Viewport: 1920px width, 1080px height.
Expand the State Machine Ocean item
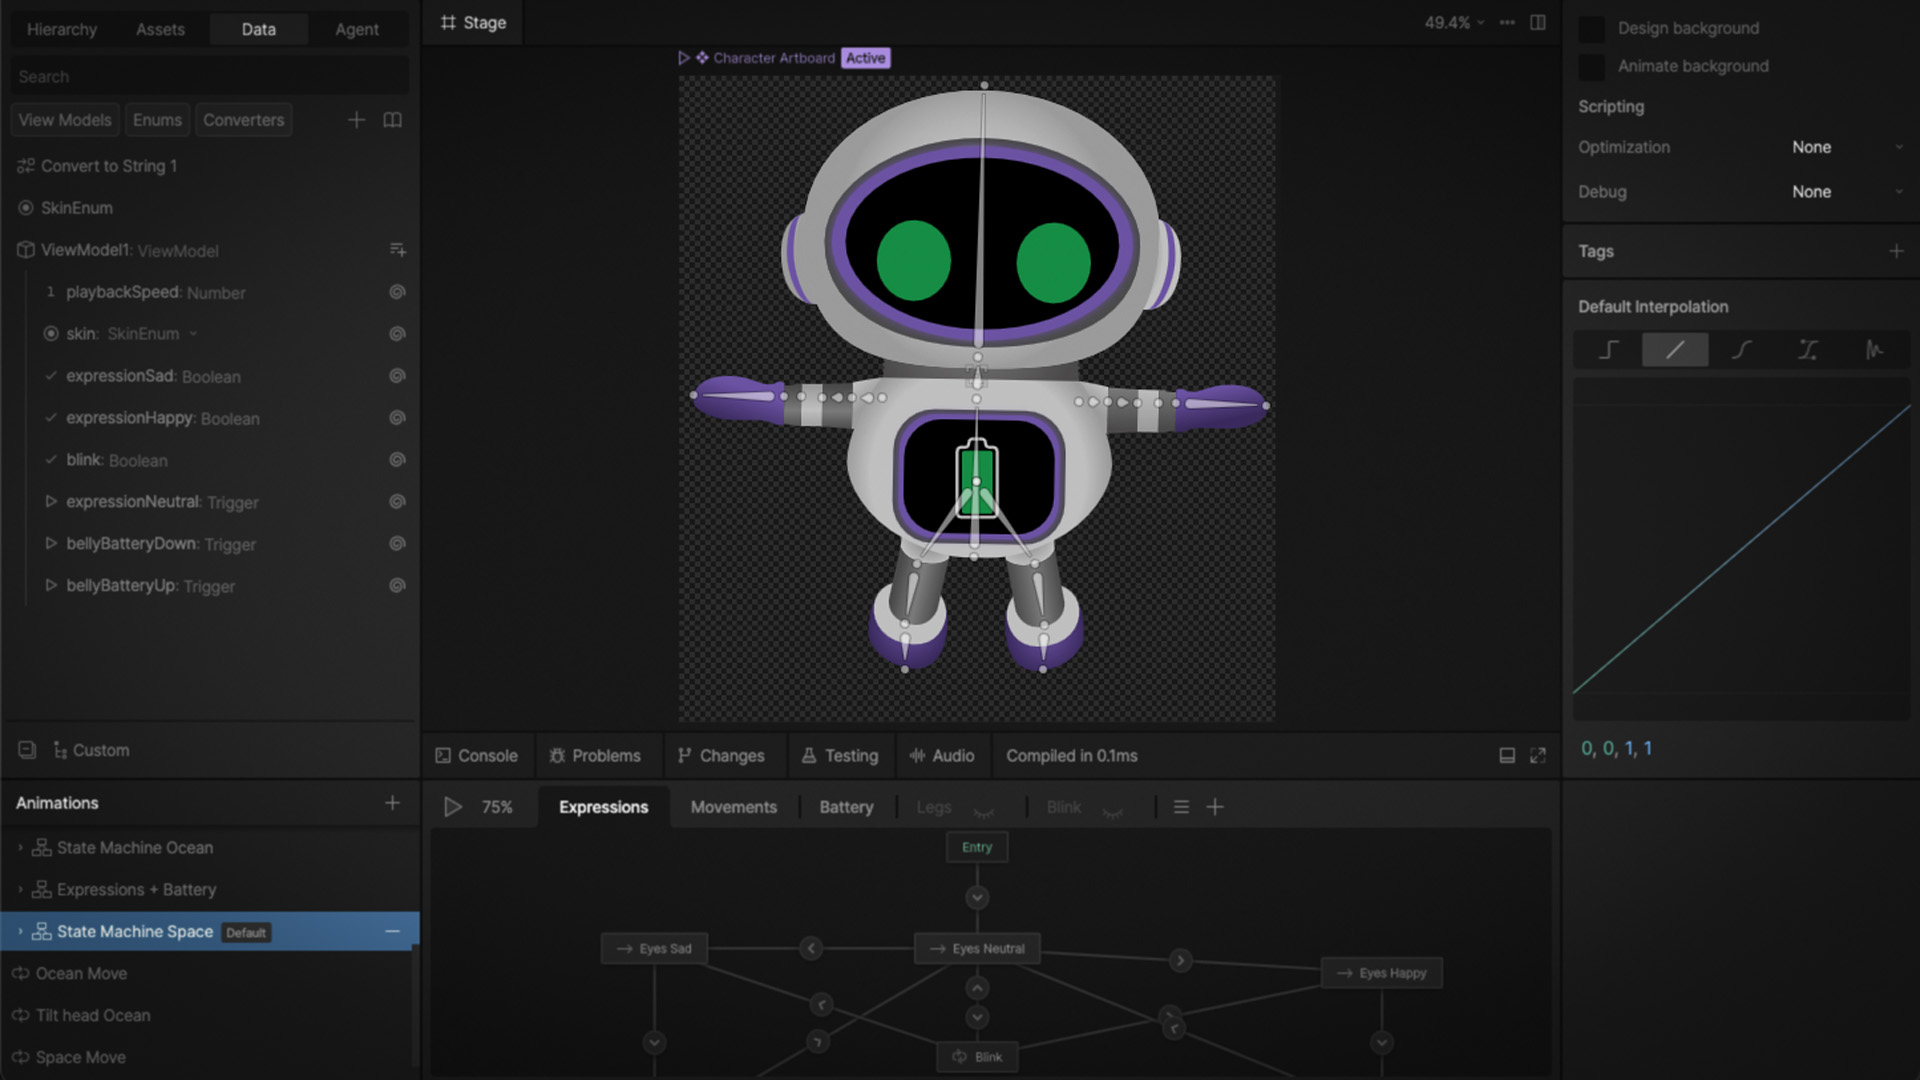pos(20,848)
